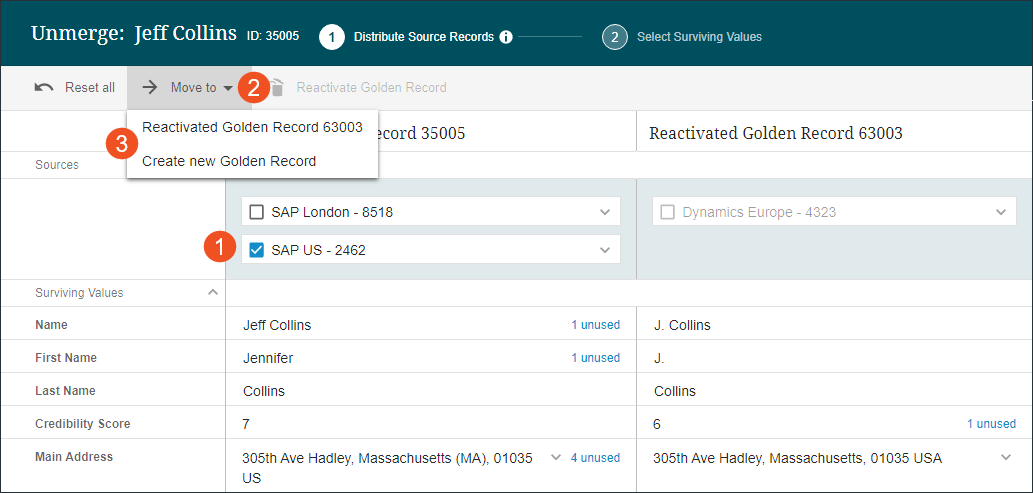Image resolution: width=1033 pixels, height=493 pixels.
Task: Toggle the Dynamics Europe - 4323 checkbox
Action: (668, 212)
